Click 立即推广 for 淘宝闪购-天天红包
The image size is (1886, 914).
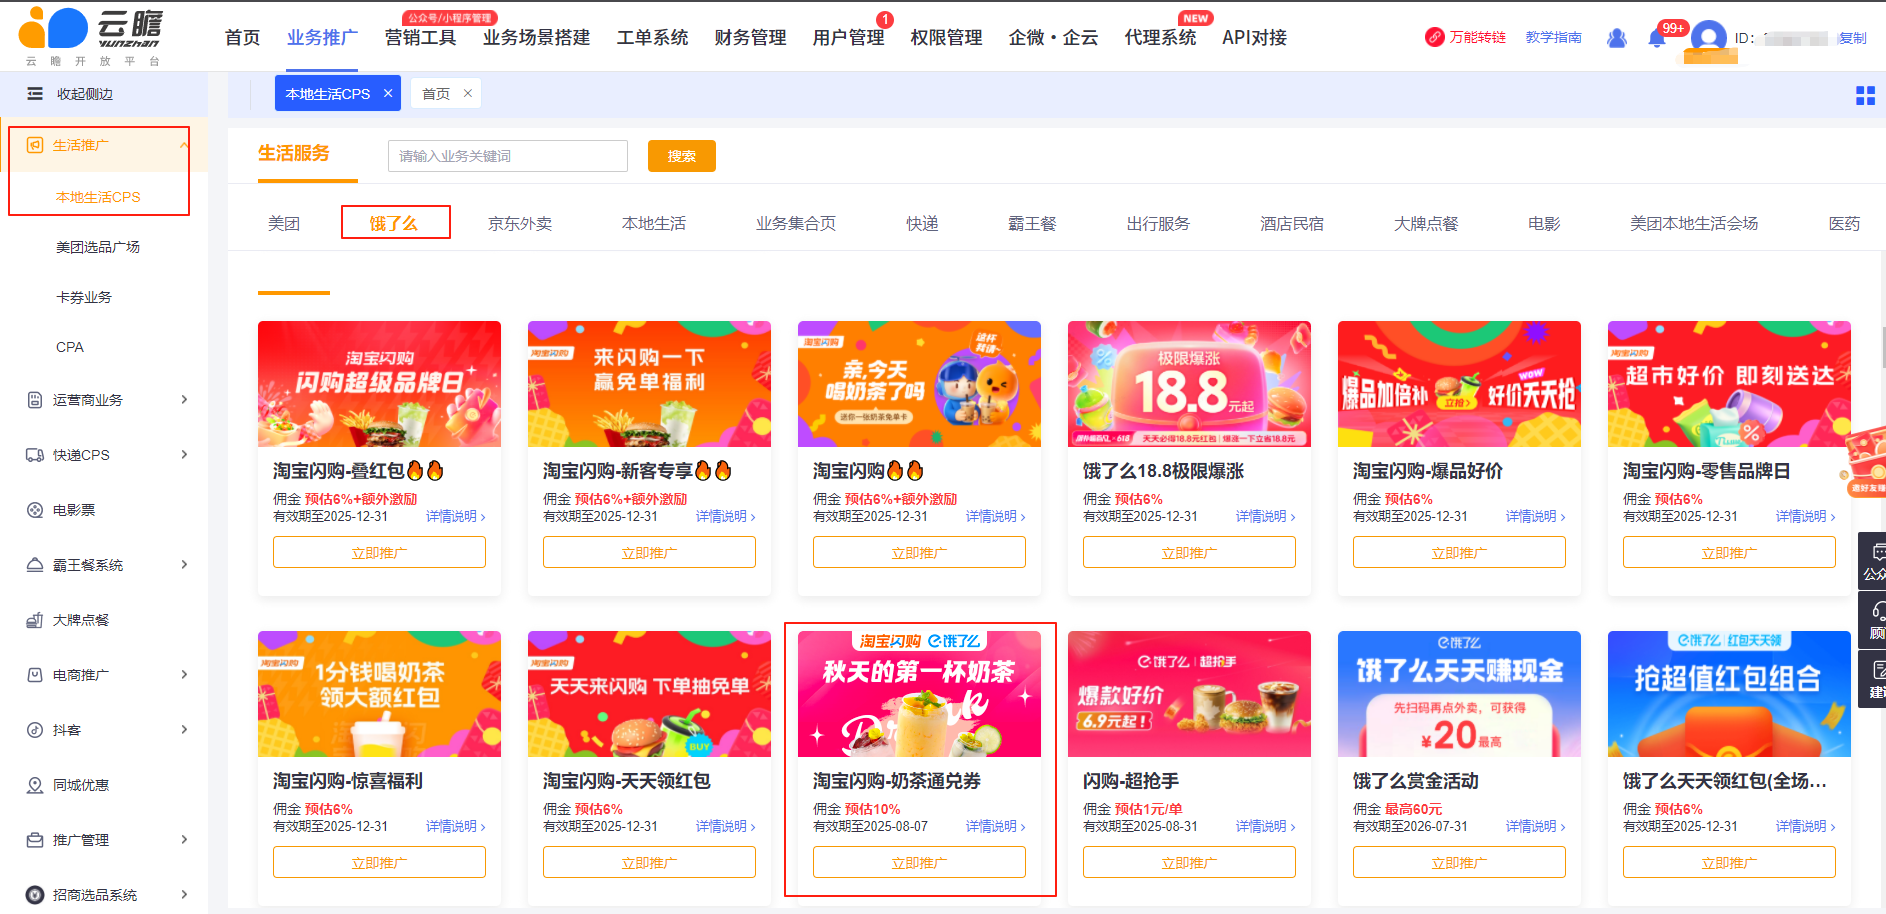point(649,862)
